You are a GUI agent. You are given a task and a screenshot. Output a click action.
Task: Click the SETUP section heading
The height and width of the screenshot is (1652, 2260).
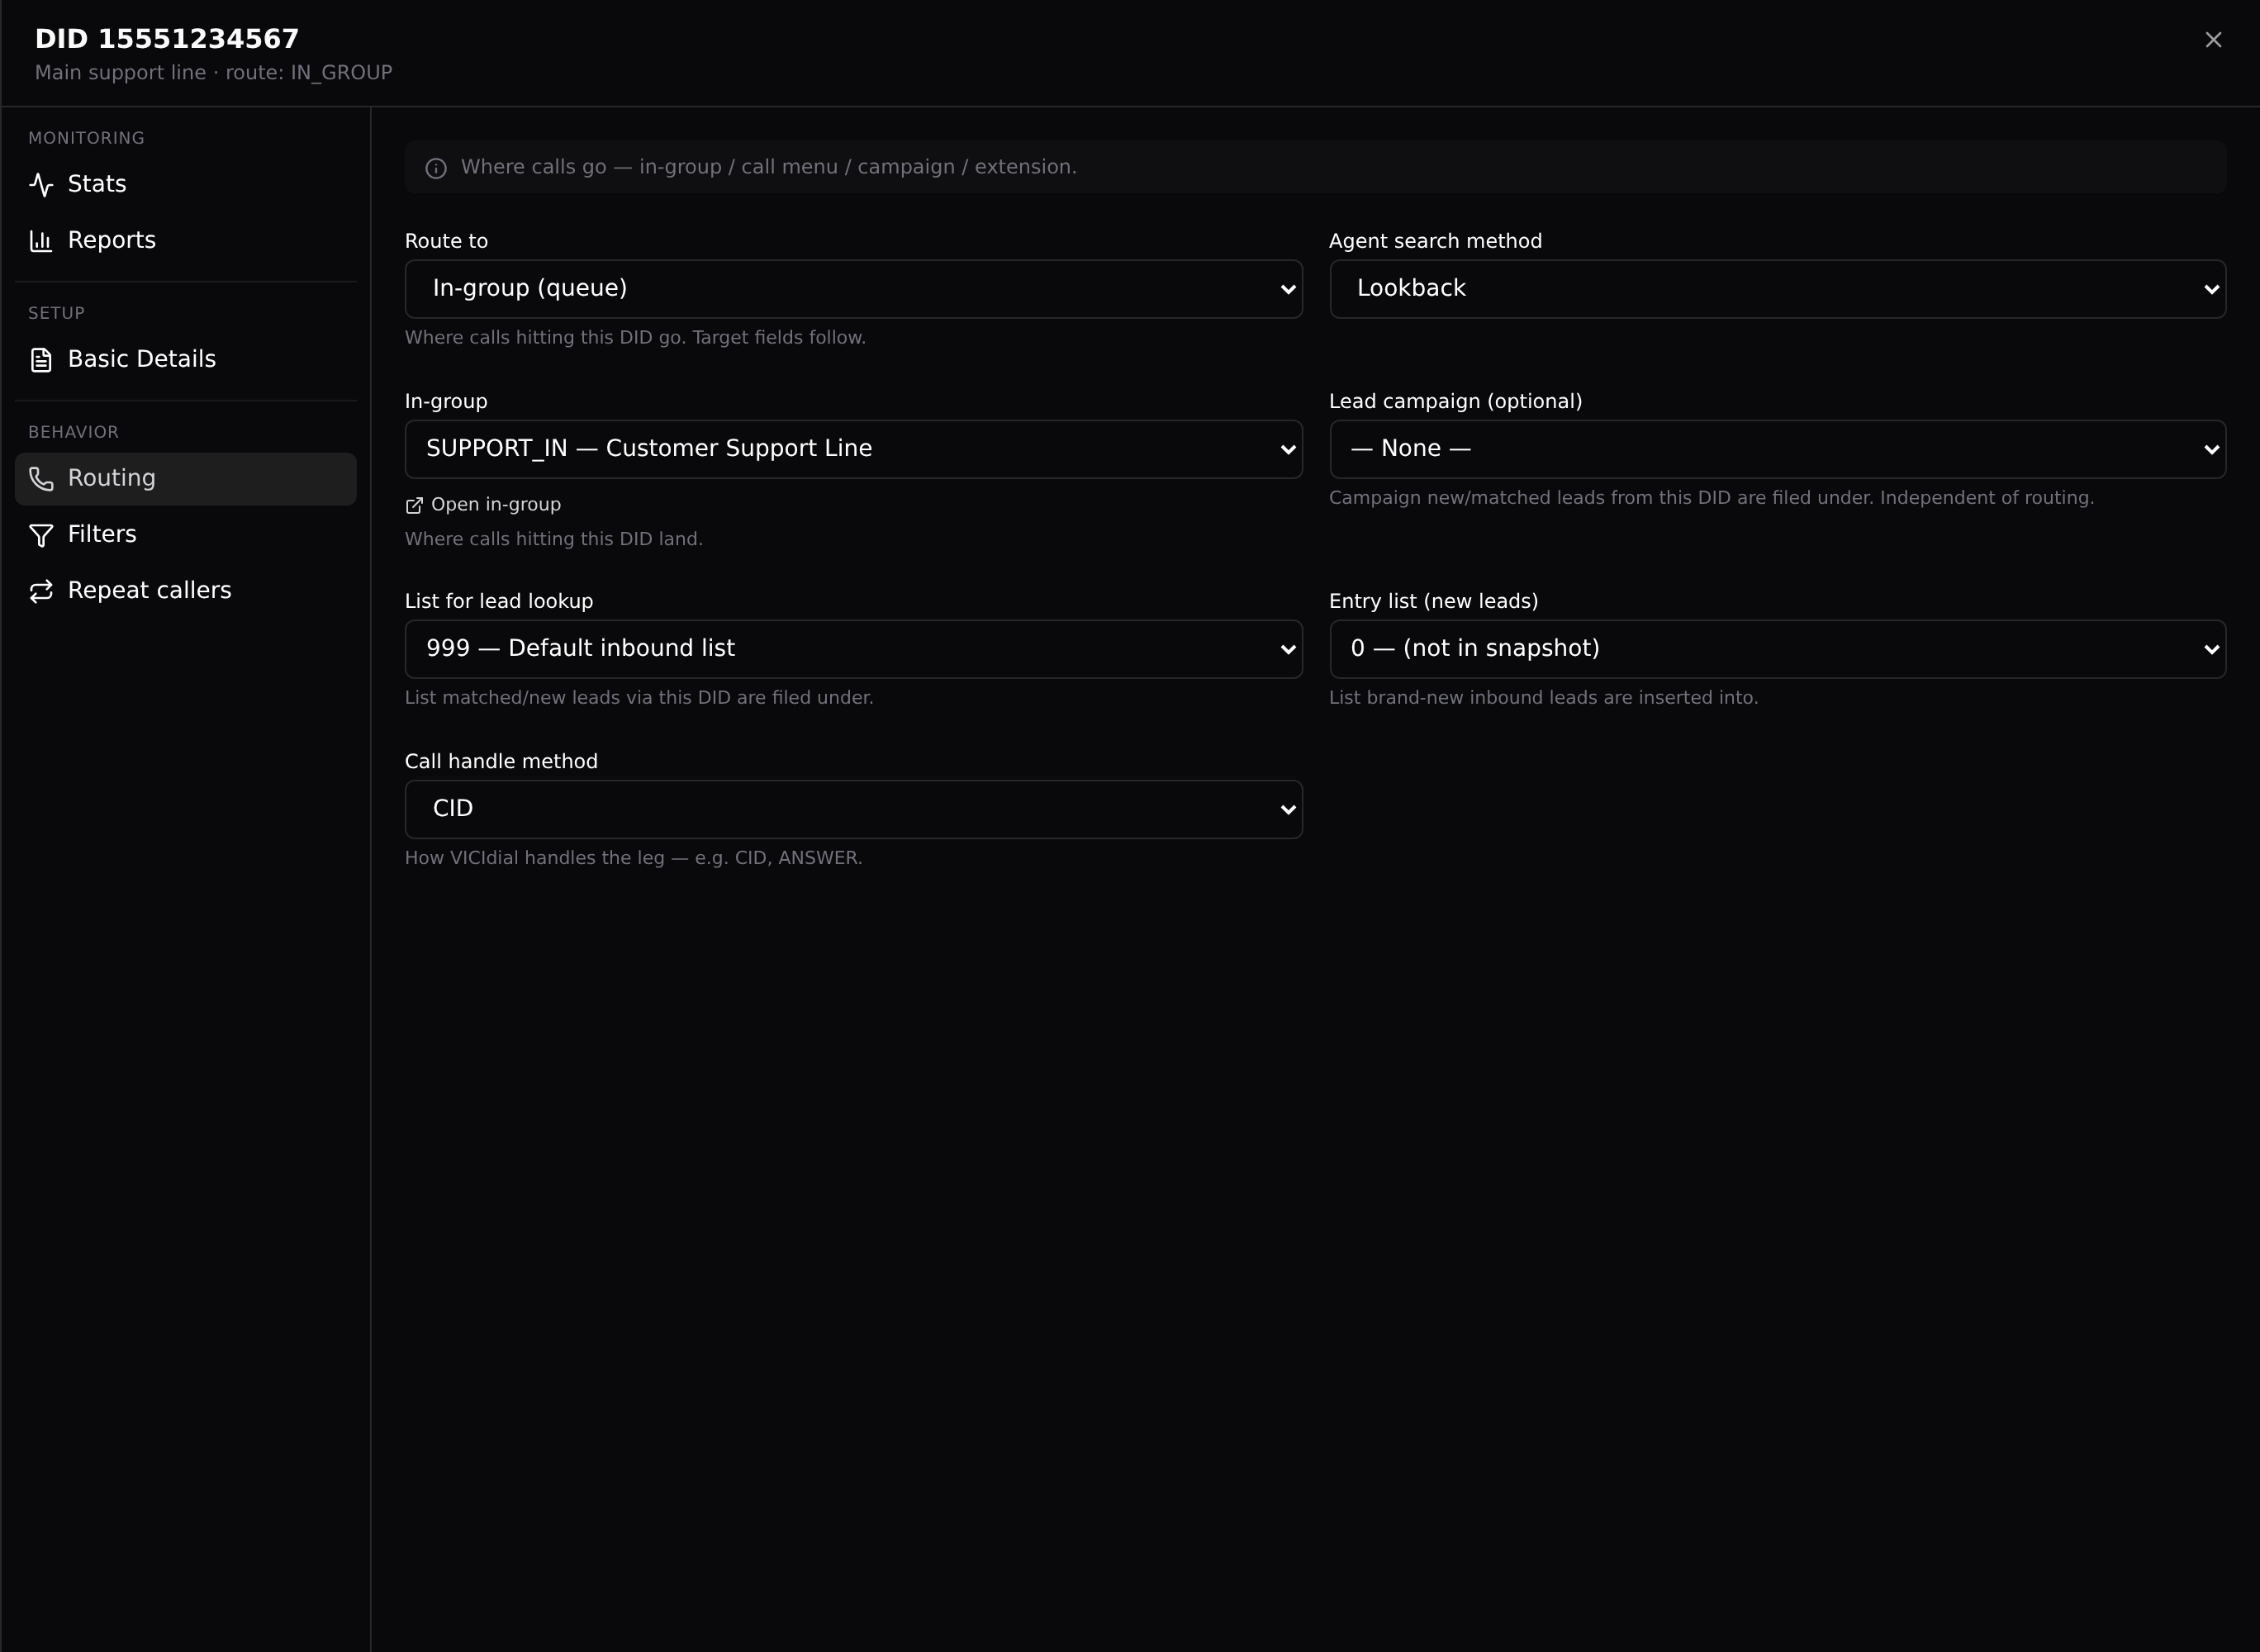tap(56, 313)
